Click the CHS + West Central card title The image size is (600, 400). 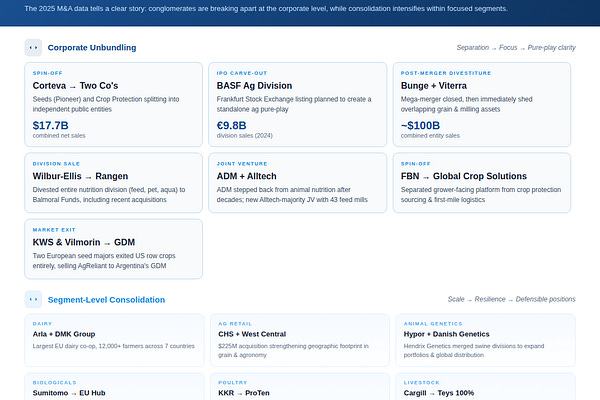click(x=252, y=334)
